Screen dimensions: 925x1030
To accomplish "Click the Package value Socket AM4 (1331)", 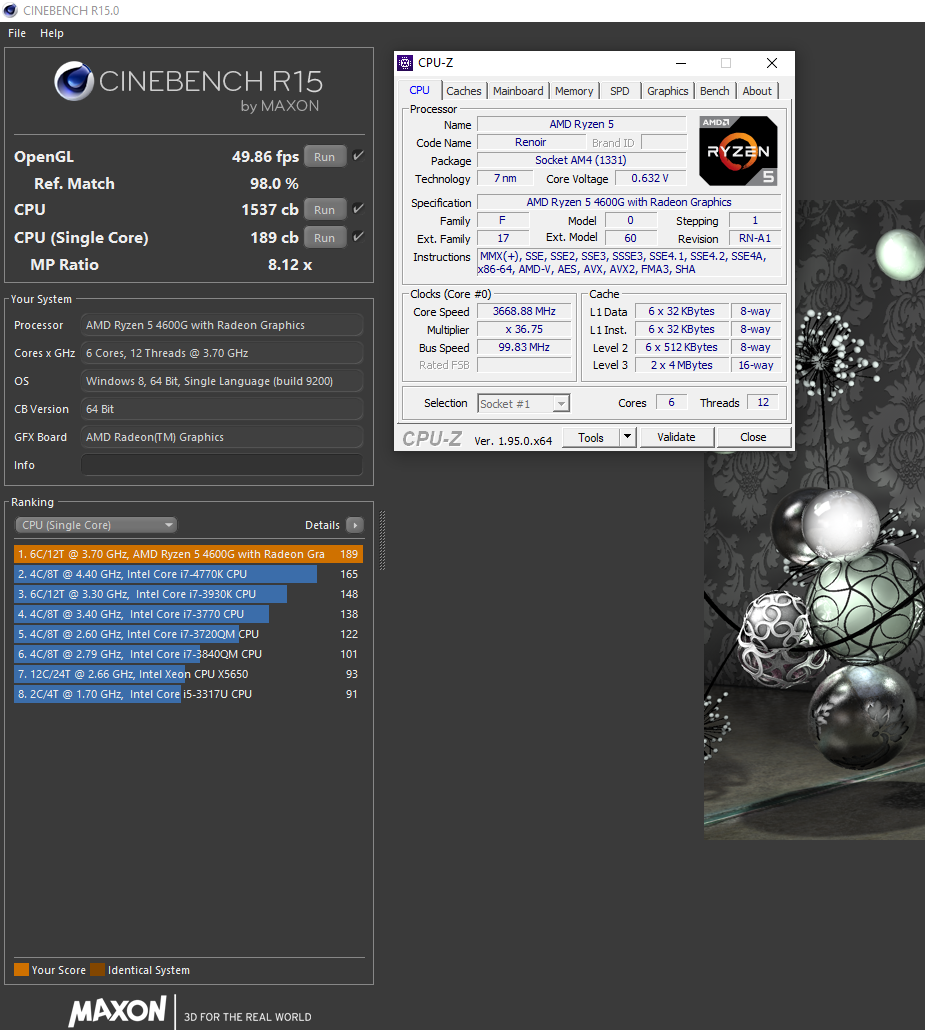I will [581, 160].
